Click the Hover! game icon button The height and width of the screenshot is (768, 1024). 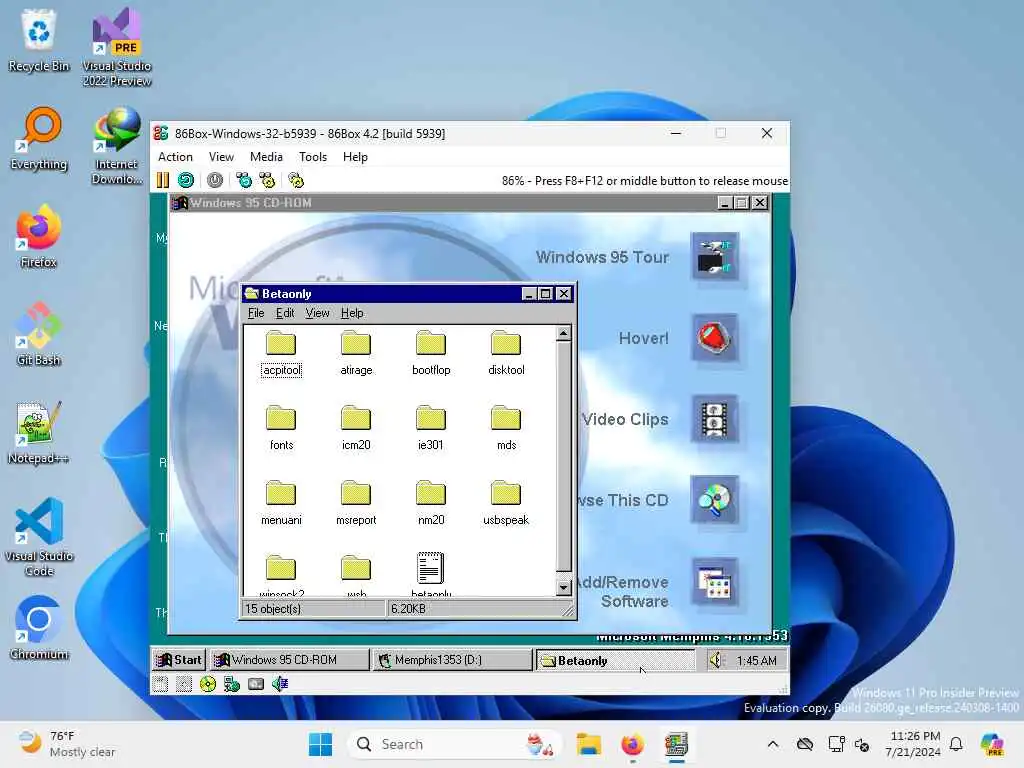click(x=714, y=338)
